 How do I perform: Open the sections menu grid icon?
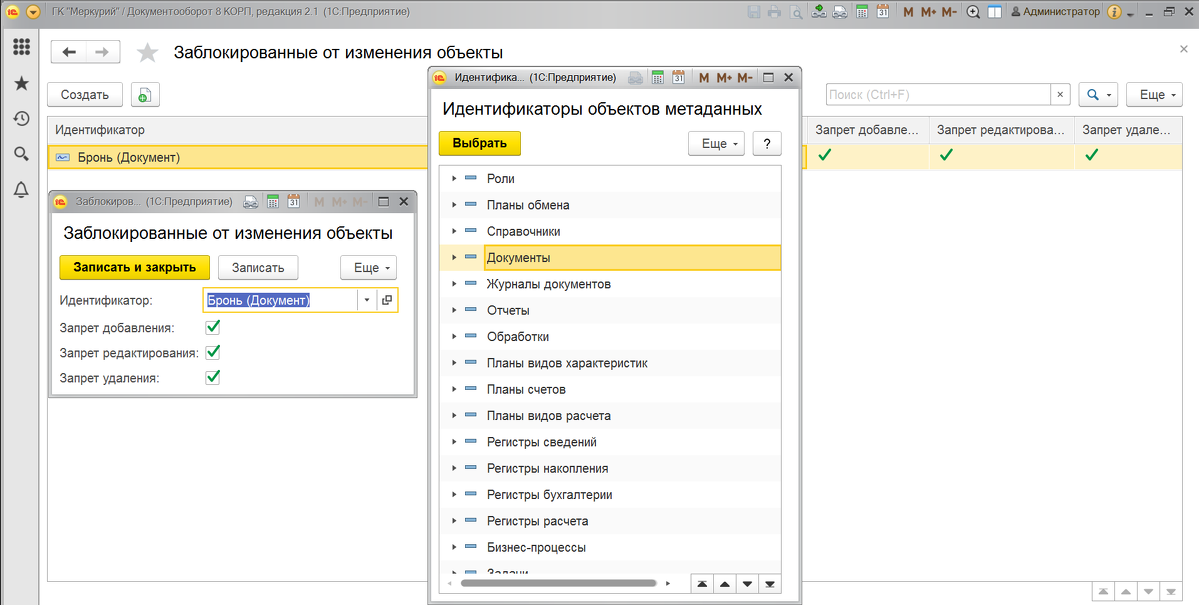tap(21, 47)
